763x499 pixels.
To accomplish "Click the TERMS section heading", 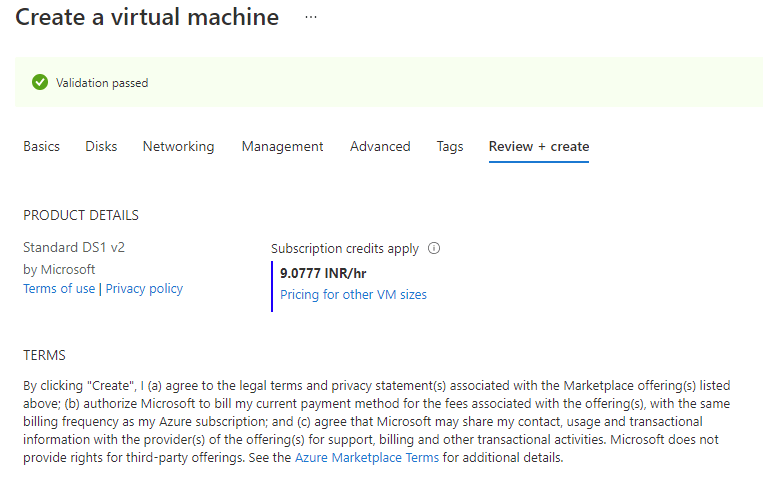I will [44, 355].
